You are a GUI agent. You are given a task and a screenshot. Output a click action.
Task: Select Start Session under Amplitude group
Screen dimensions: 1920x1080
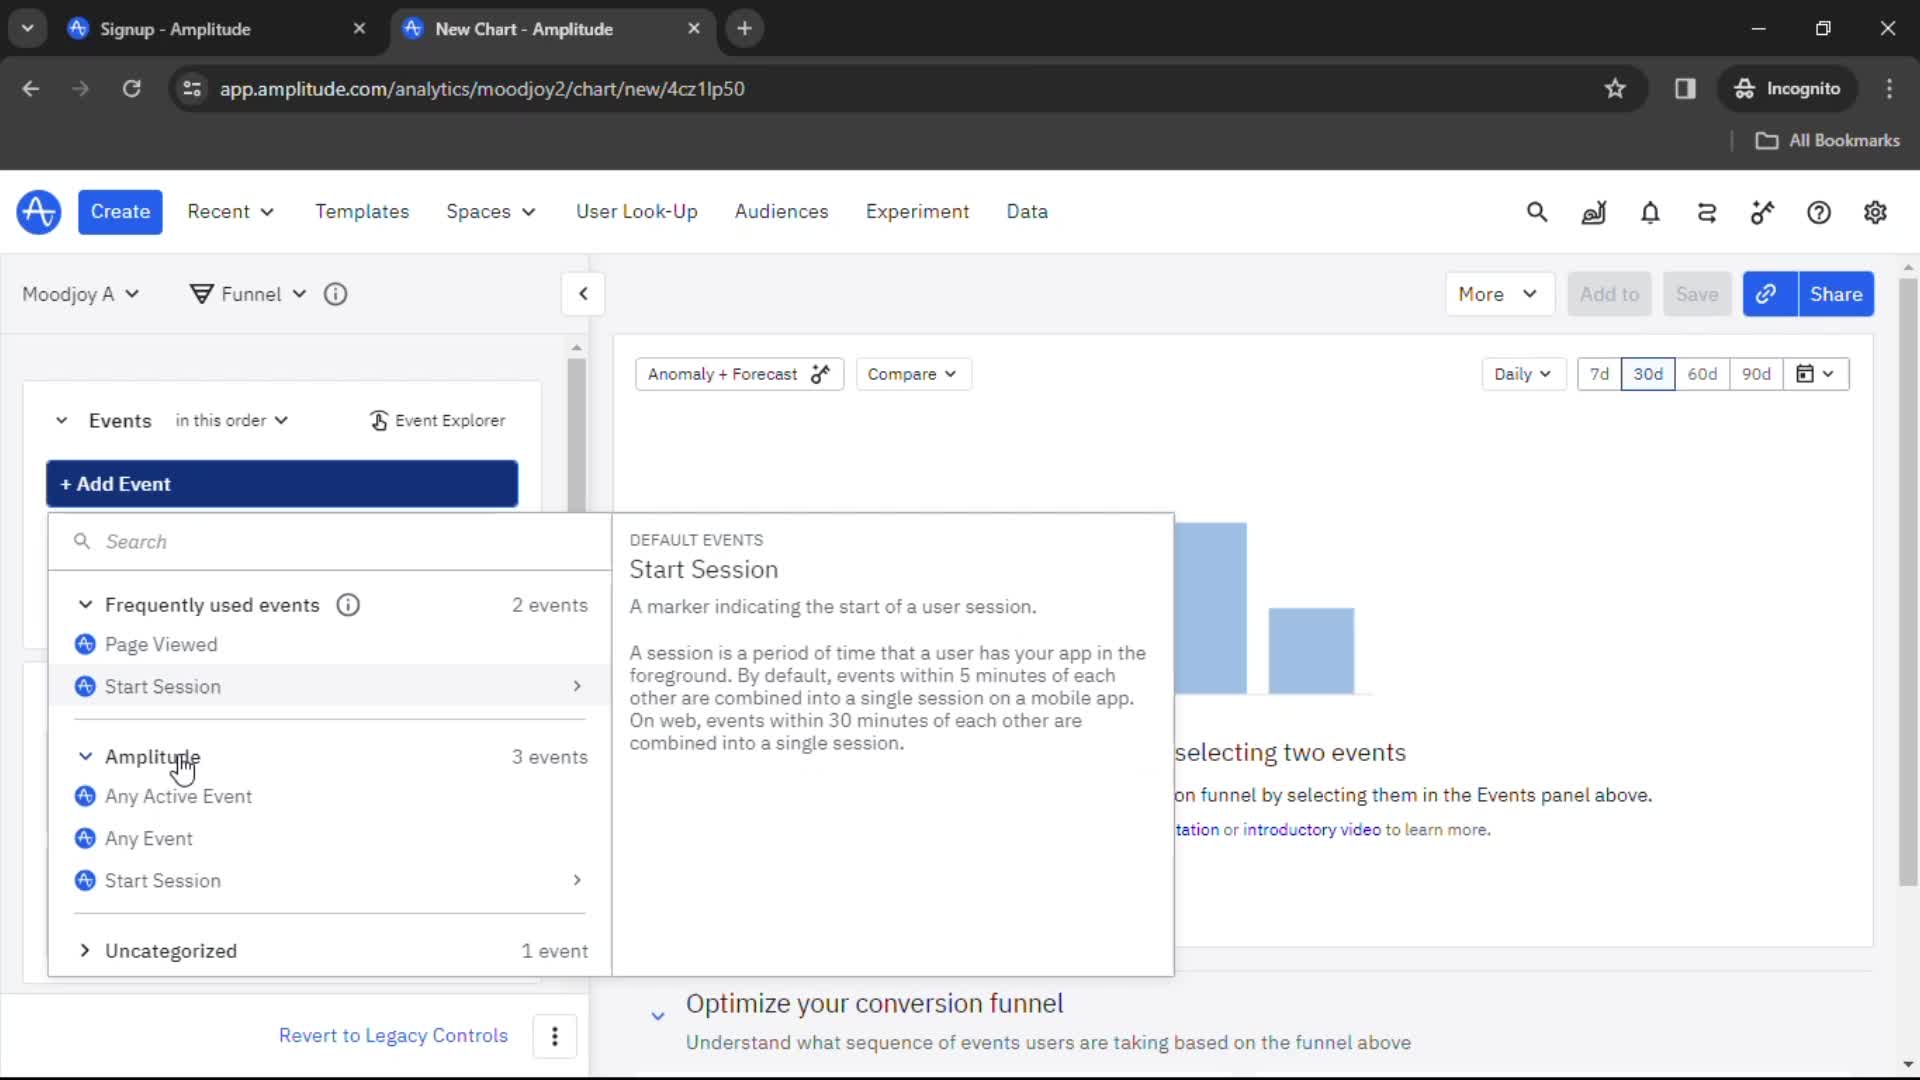[x=330, y=881]
